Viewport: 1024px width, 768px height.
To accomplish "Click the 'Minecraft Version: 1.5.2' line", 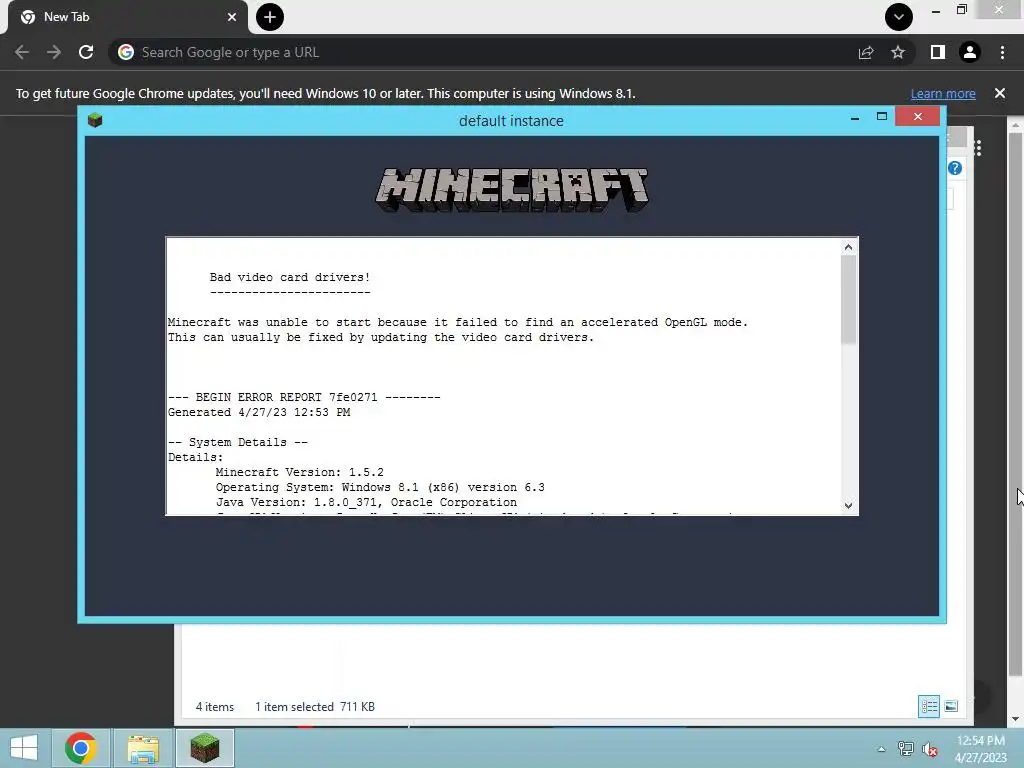I will click(300, 472).
